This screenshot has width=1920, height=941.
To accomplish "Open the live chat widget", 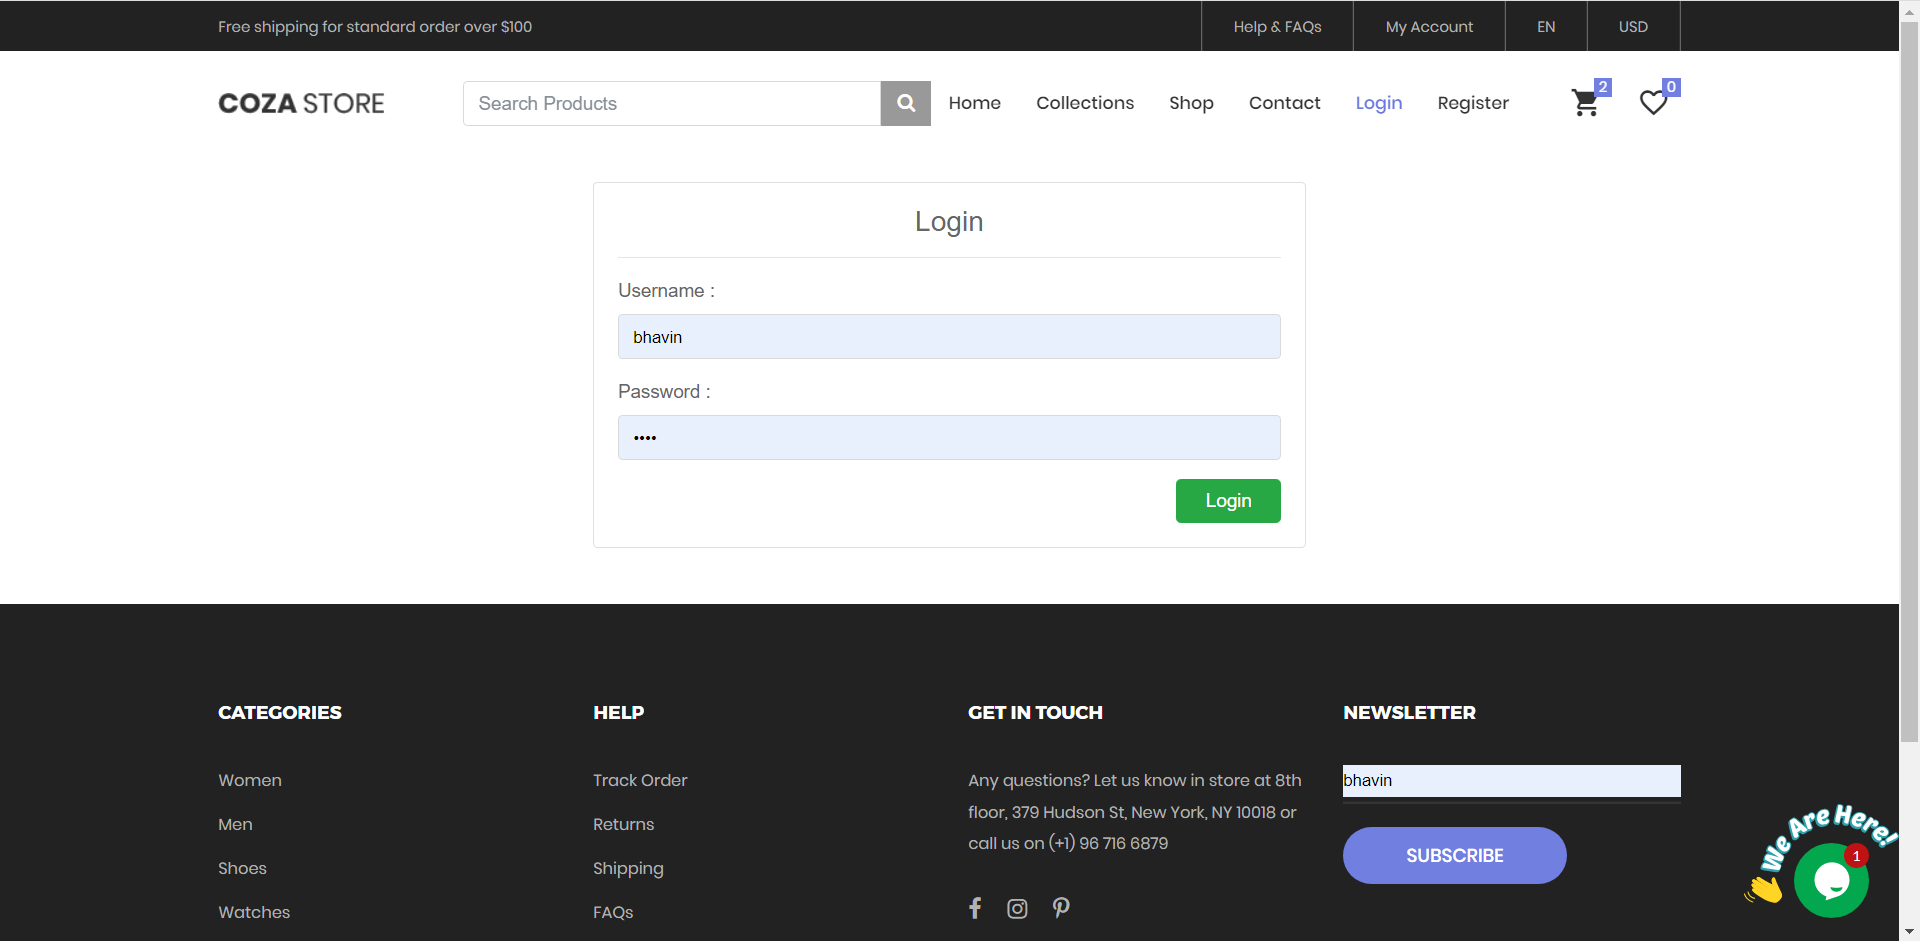I will pyautogui.click(x=1832, y=879).
